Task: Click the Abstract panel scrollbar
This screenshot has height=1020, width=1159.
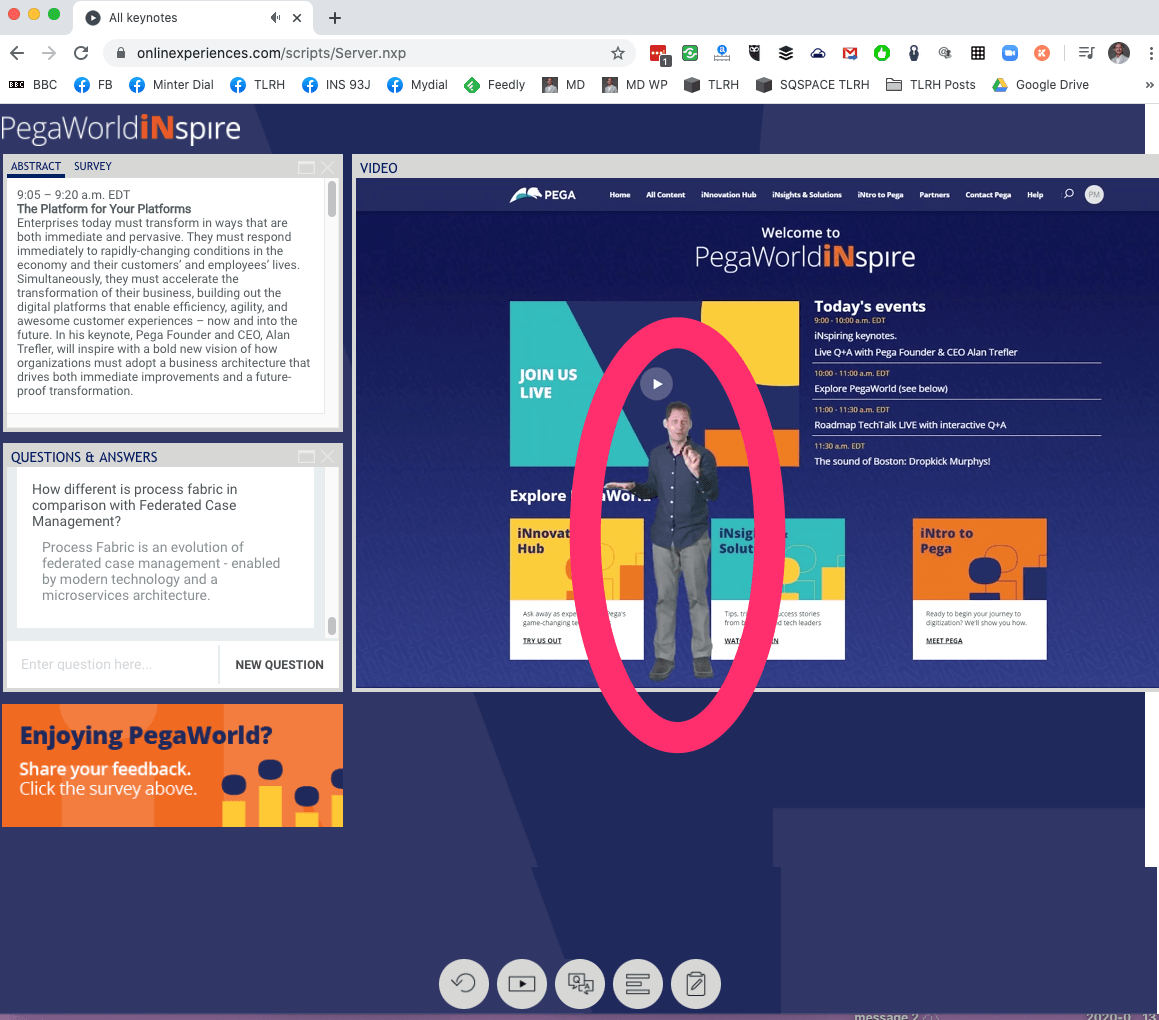Action: (x=332, y=199)
